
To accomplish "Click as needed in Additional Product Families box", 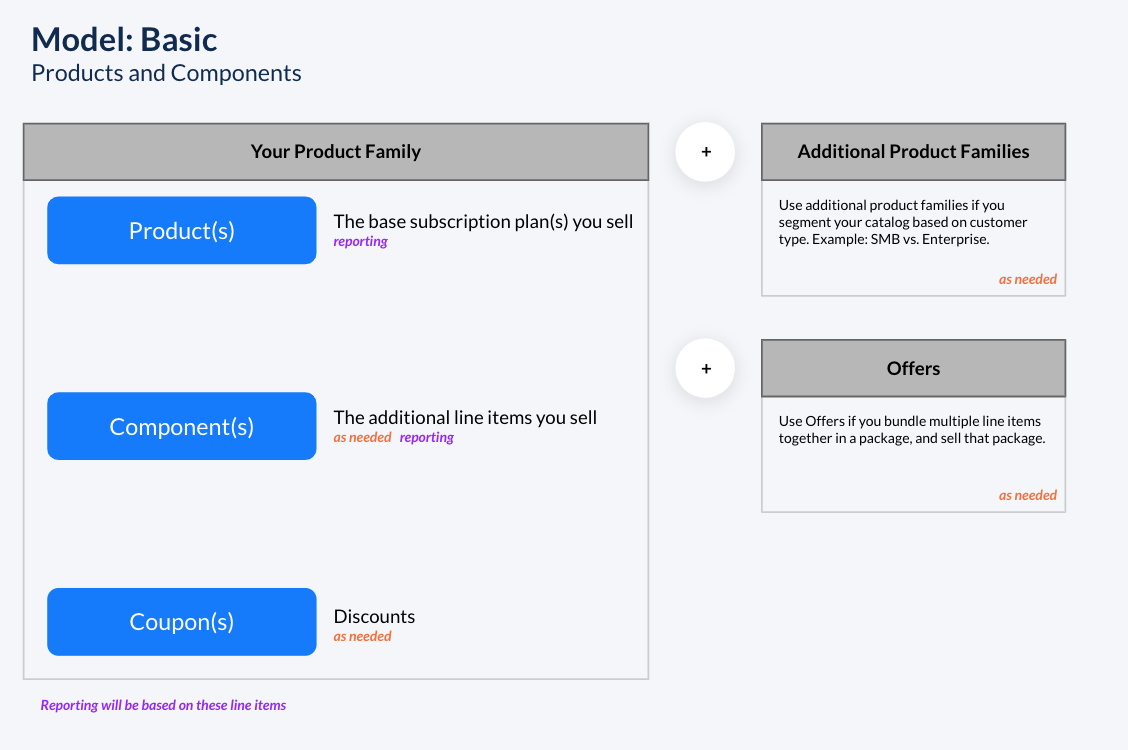I will (x=1027, y=280).
